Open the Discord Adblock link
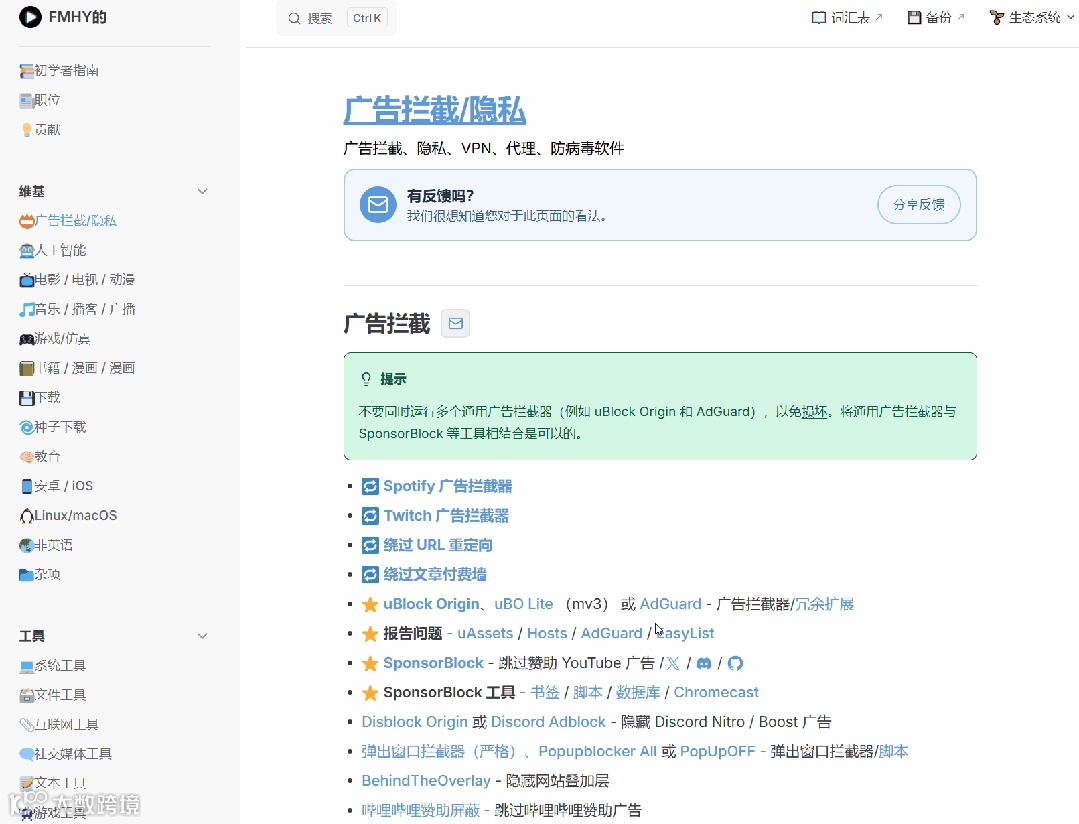Viewport: 1079px width, 824px height. pyautogui.click(x=548, y=722)
